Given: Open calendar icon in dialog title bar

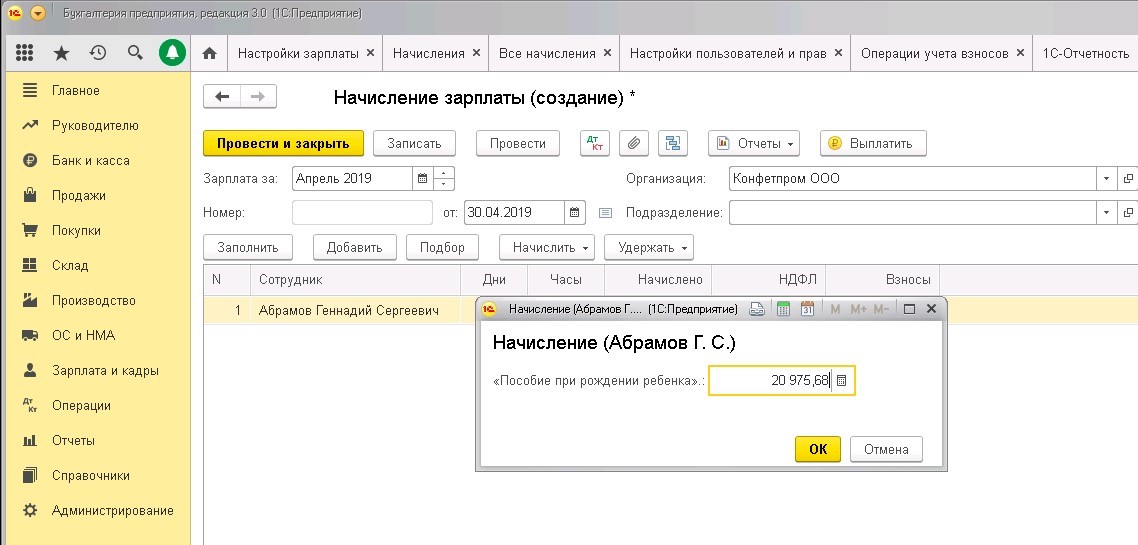Looking at the screenshot, I should tap(808, 309).
